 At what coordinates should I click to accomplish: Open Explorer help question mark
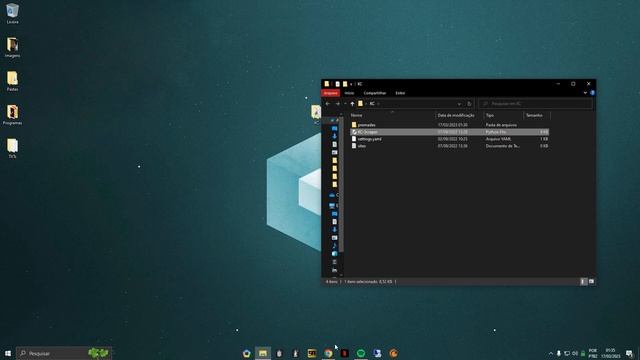pyautogui.click(x=592, y=93)
